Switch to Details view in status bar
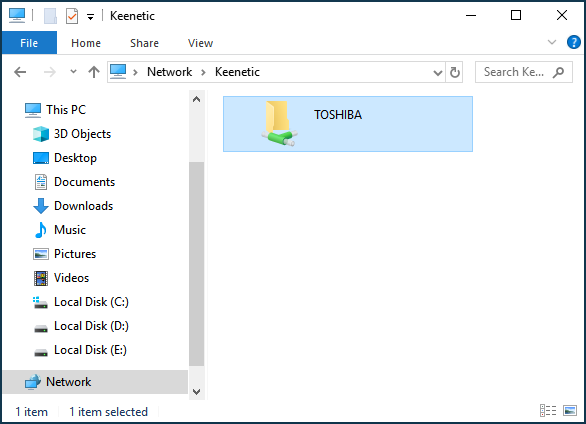The image size is (586, 424). (548, 411)
